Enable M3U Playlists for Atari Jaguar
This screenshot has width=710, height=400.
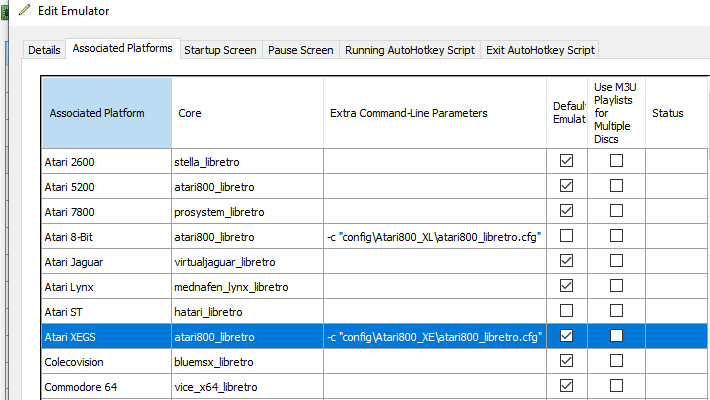tap(616, 260)
